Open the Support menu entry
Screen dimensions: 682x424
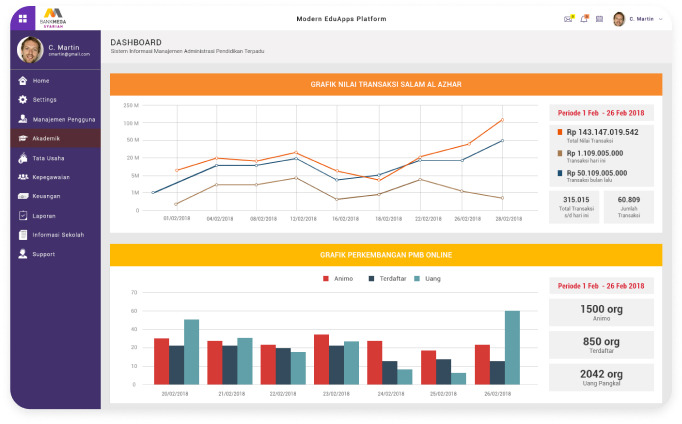tap(43, 254)
